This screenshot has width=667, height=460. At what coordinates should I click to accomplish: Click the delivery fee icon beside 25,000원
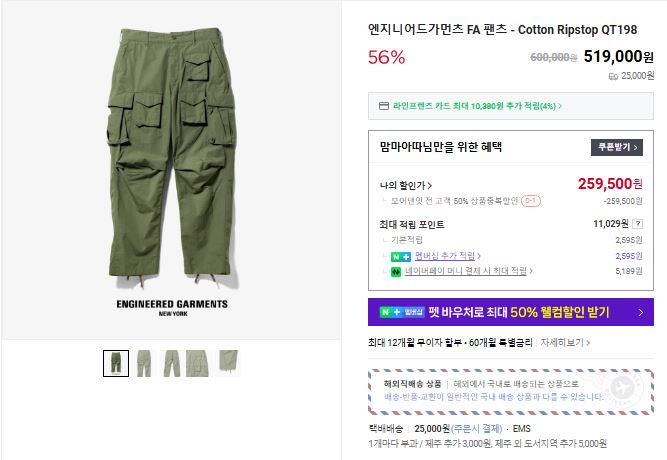click(613, 75)
